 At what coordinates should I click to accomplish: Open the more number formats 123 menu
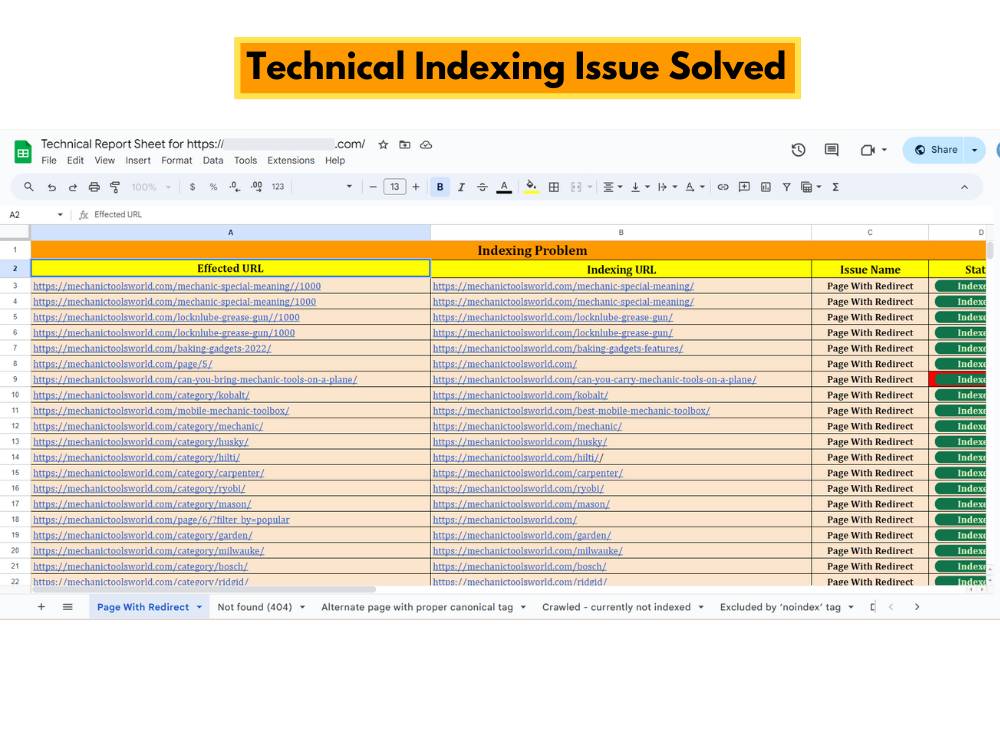pos(278,187)
